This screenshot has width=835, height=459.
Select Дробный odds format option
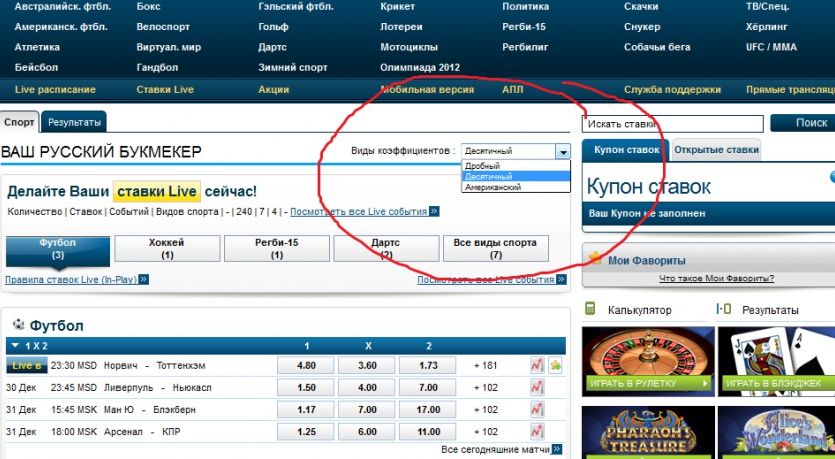(515, 166)
